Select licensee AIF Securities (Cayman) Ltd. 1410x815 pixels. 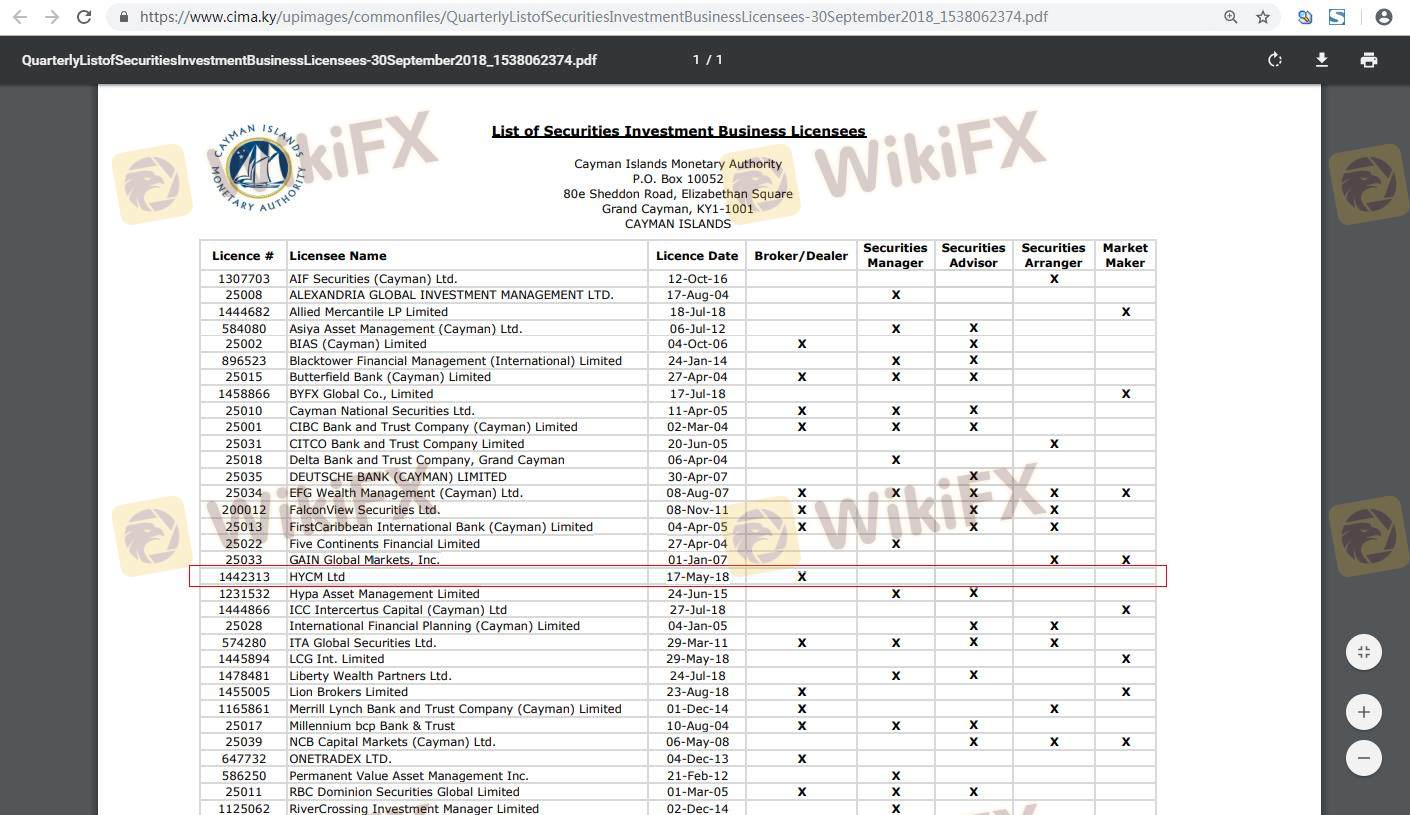(373, 279)
